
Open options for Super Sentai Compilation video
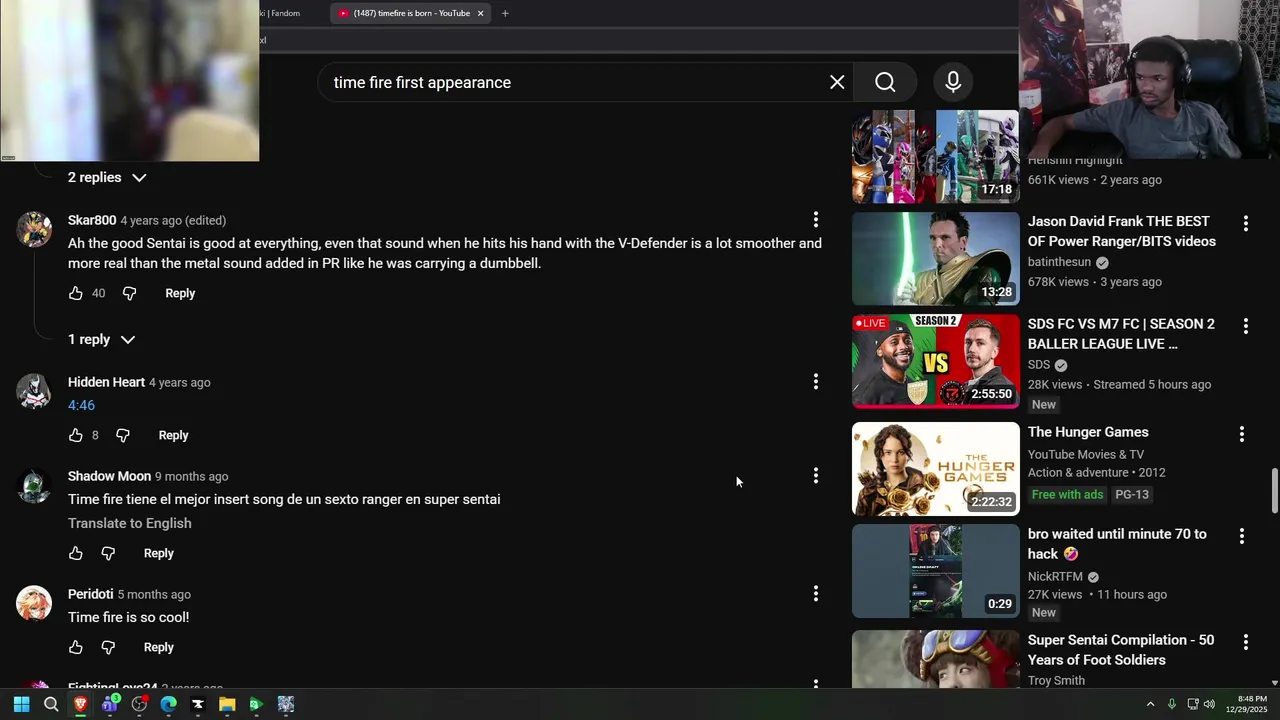point(1246,643)
